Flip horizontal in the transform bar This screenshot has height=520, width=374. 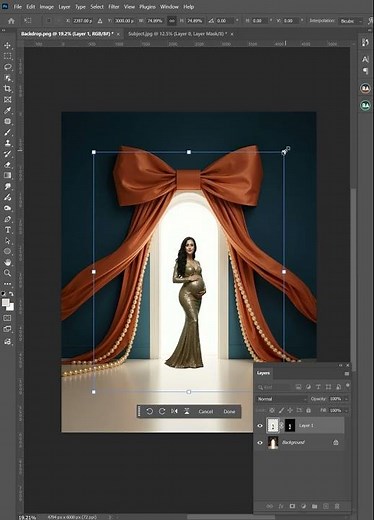[174, 411]
